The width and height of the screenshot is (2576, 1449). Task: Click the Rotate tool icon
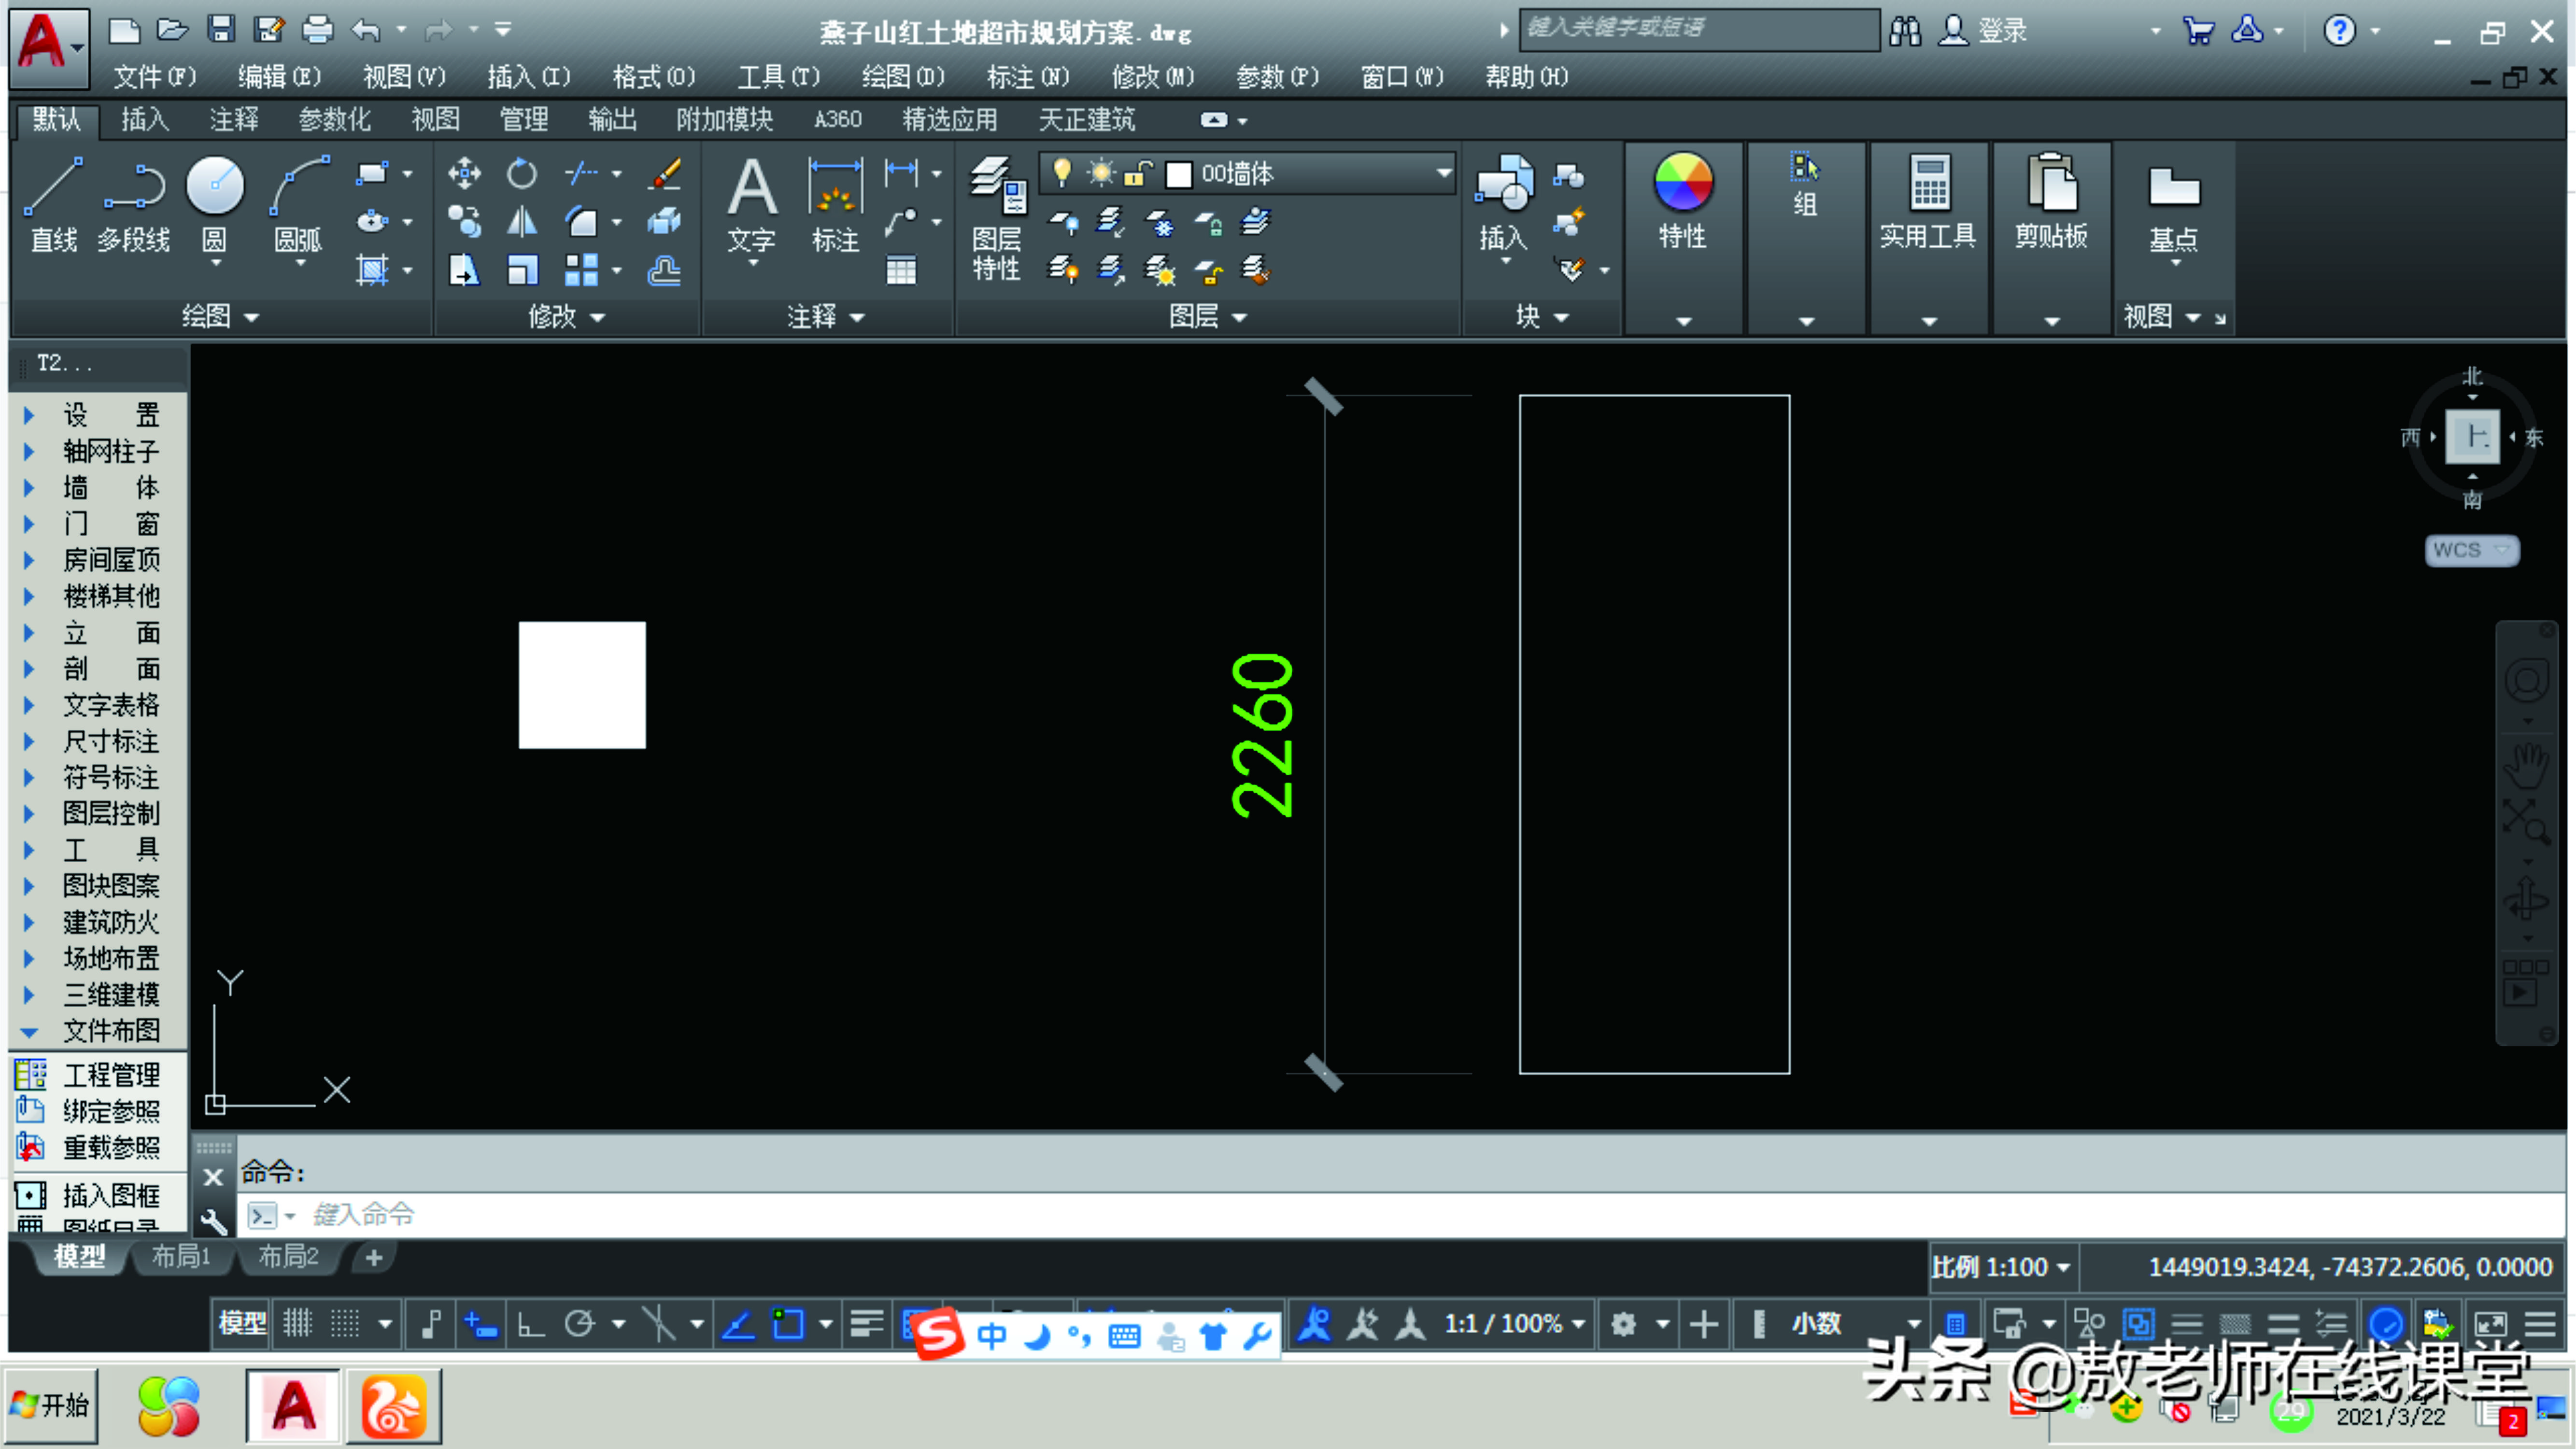click(522, 174)
